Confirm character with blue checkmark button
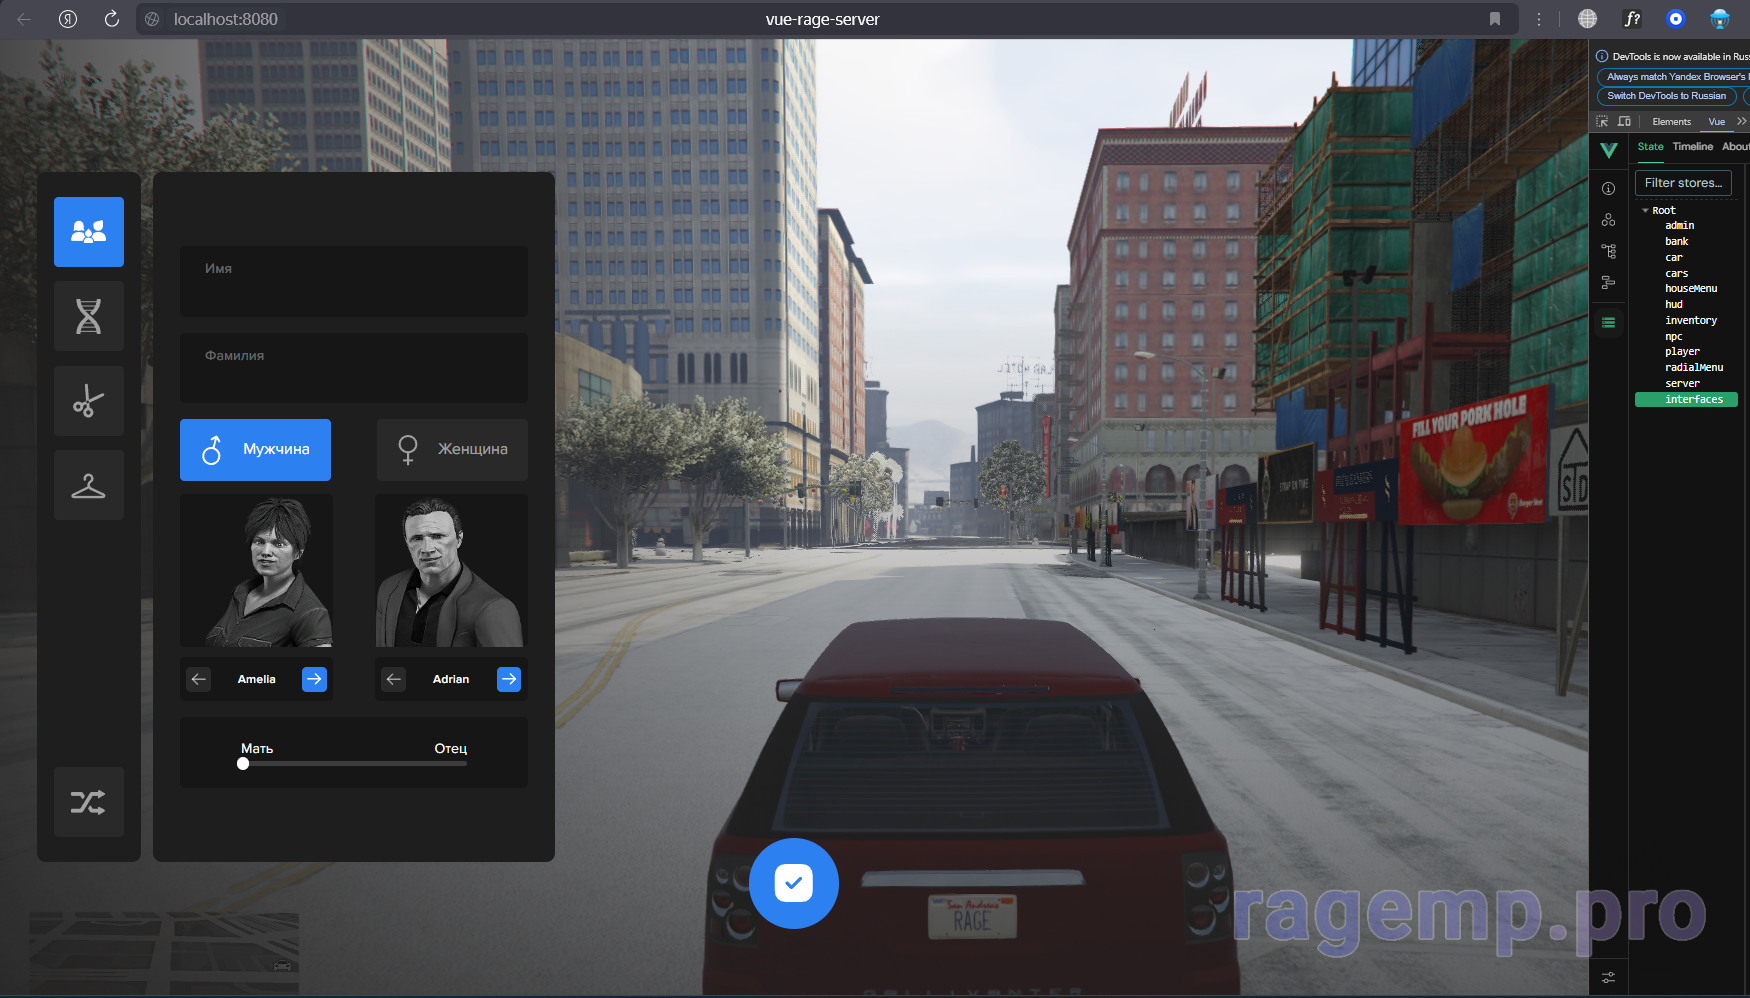The width and height of the screenshot is (1750, 998). 793,883
